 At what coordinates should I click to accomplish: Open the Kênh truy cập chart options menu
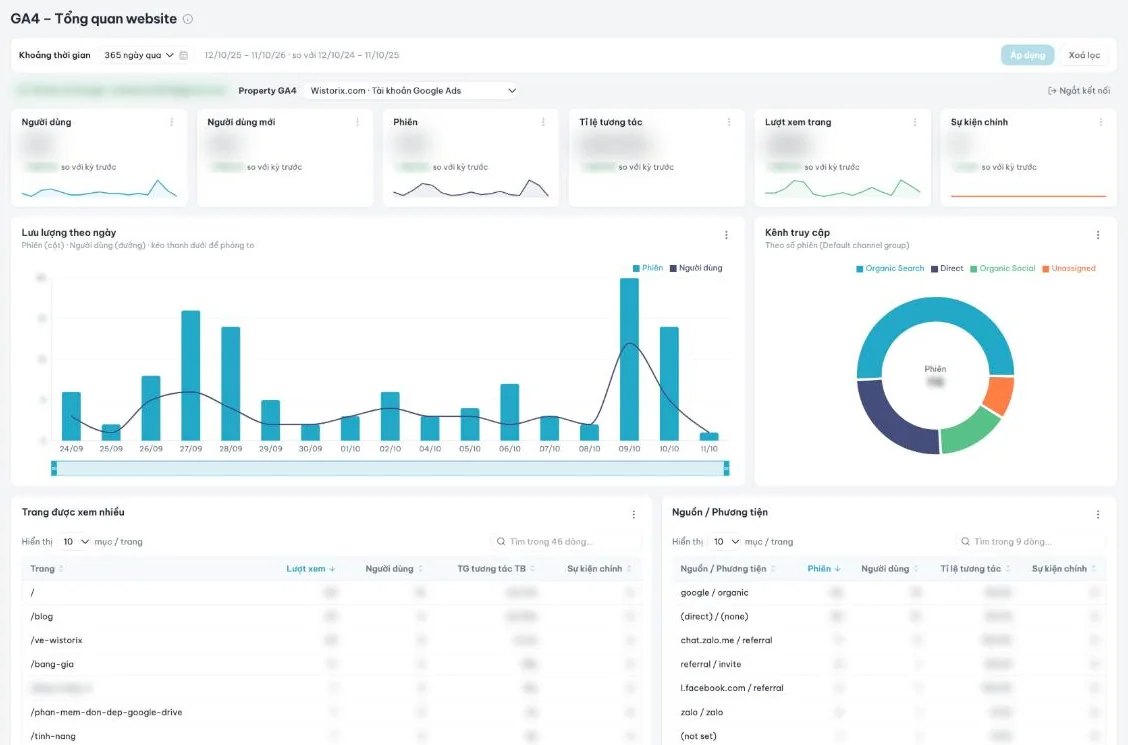click(x=1098, y=235)
